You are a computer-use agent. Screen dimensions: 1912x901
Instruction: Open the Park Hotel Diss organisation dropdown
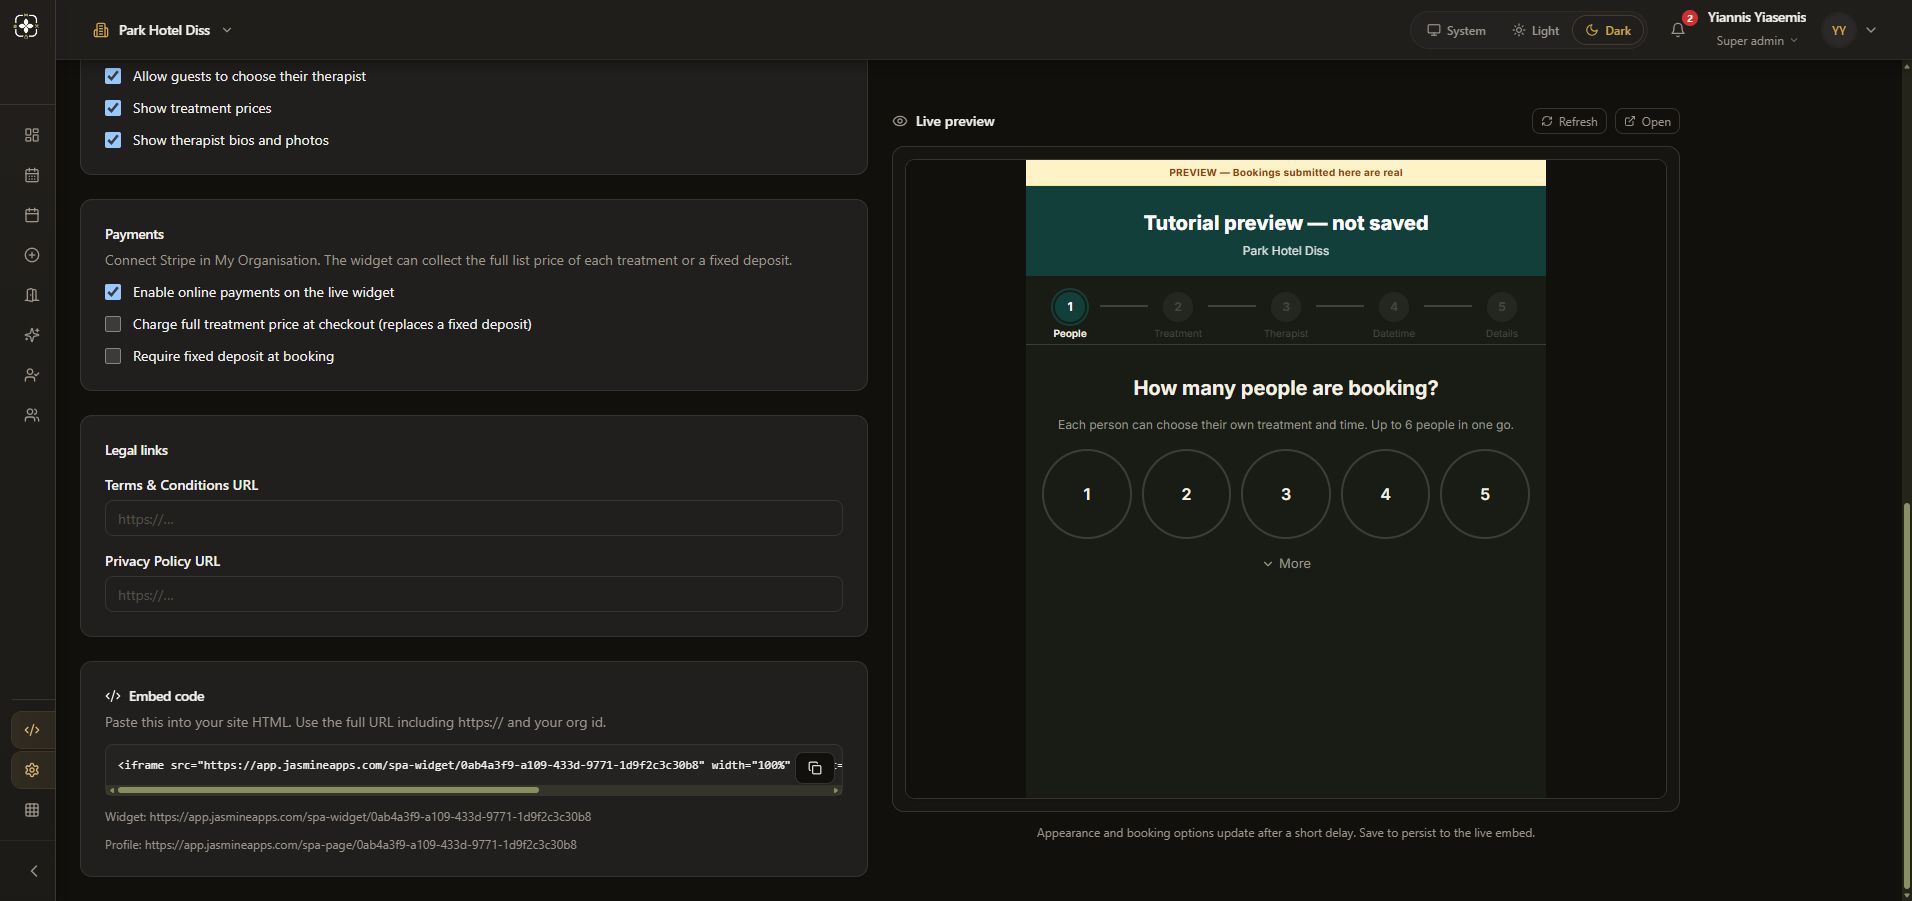click(163, 30)
